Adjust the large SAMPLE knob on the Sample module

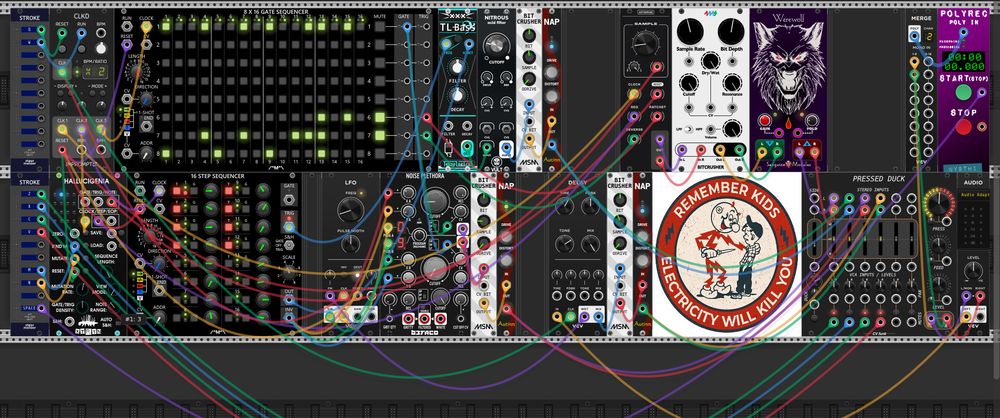(x=644, y=43)
